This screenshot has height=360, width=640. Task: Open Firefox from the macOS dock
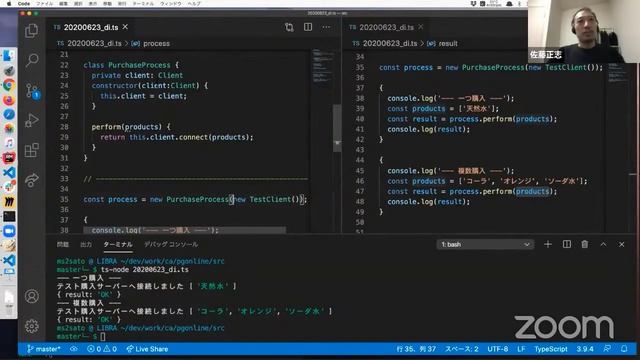click(9, 100)
